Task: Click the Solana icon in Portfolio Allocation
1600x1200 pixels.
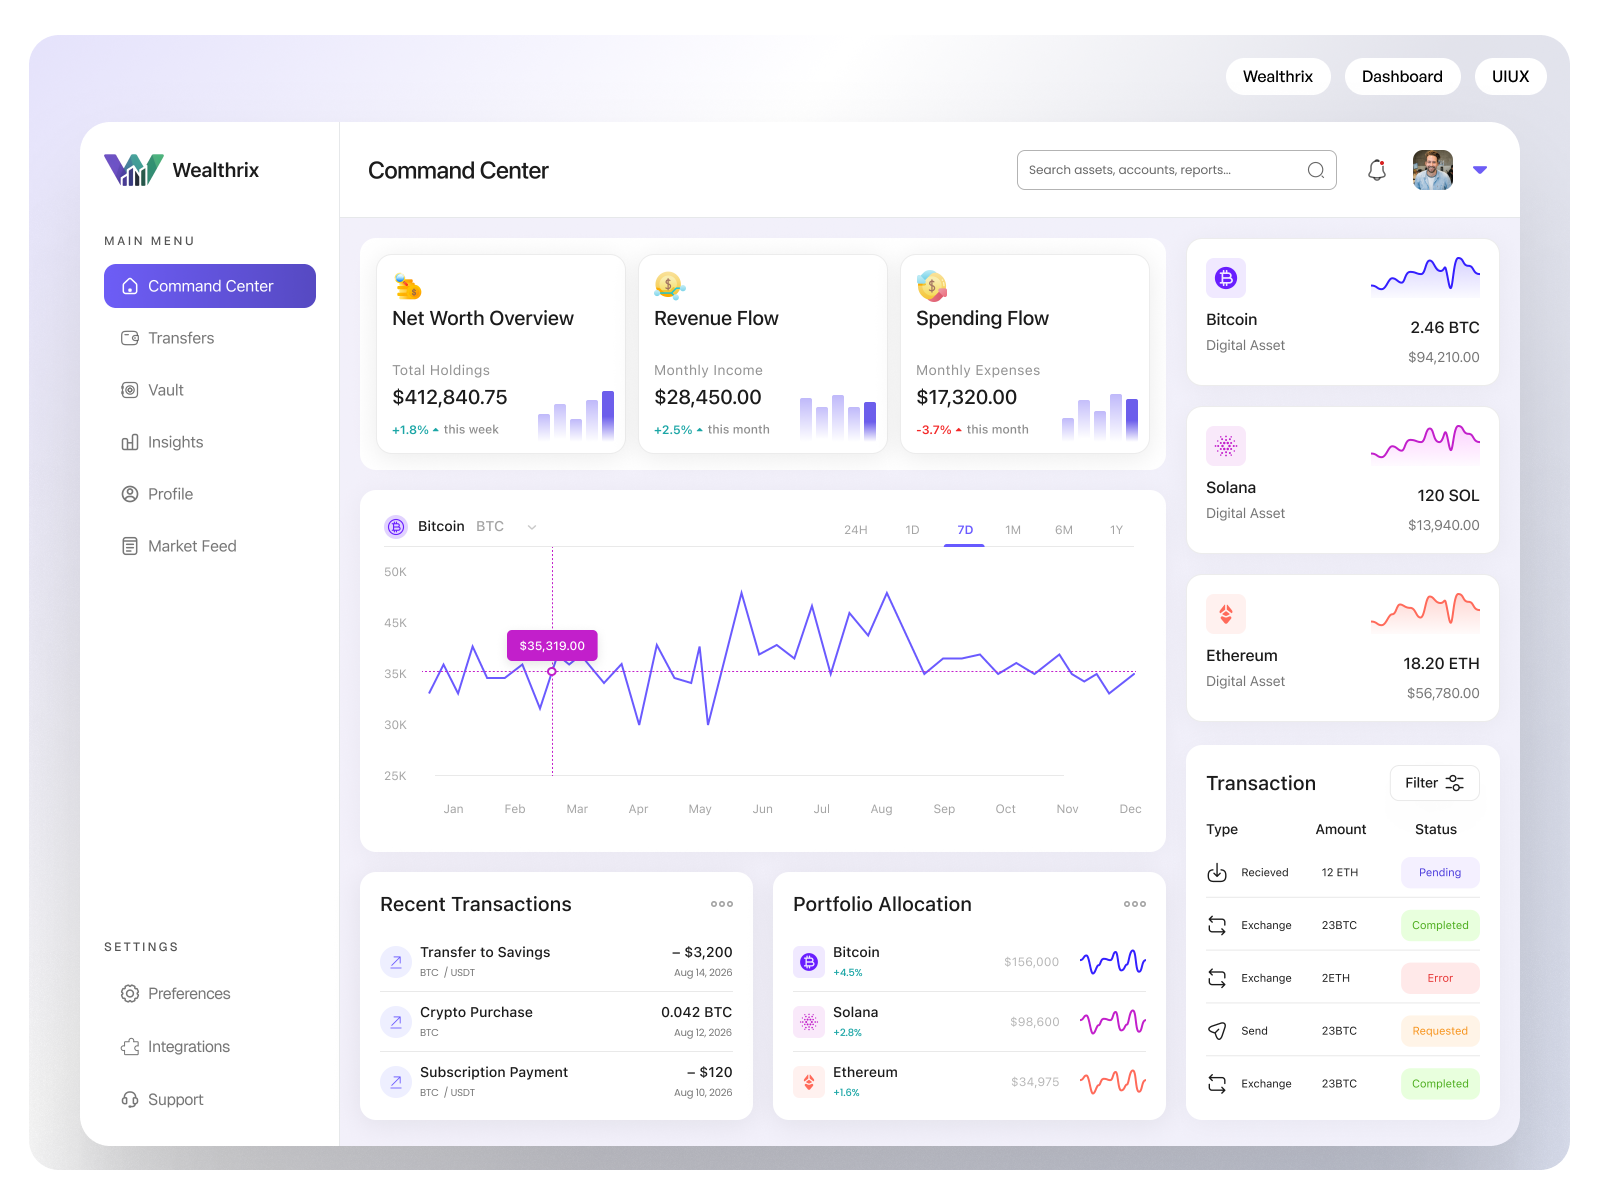Action: (x=809, y=1021)
